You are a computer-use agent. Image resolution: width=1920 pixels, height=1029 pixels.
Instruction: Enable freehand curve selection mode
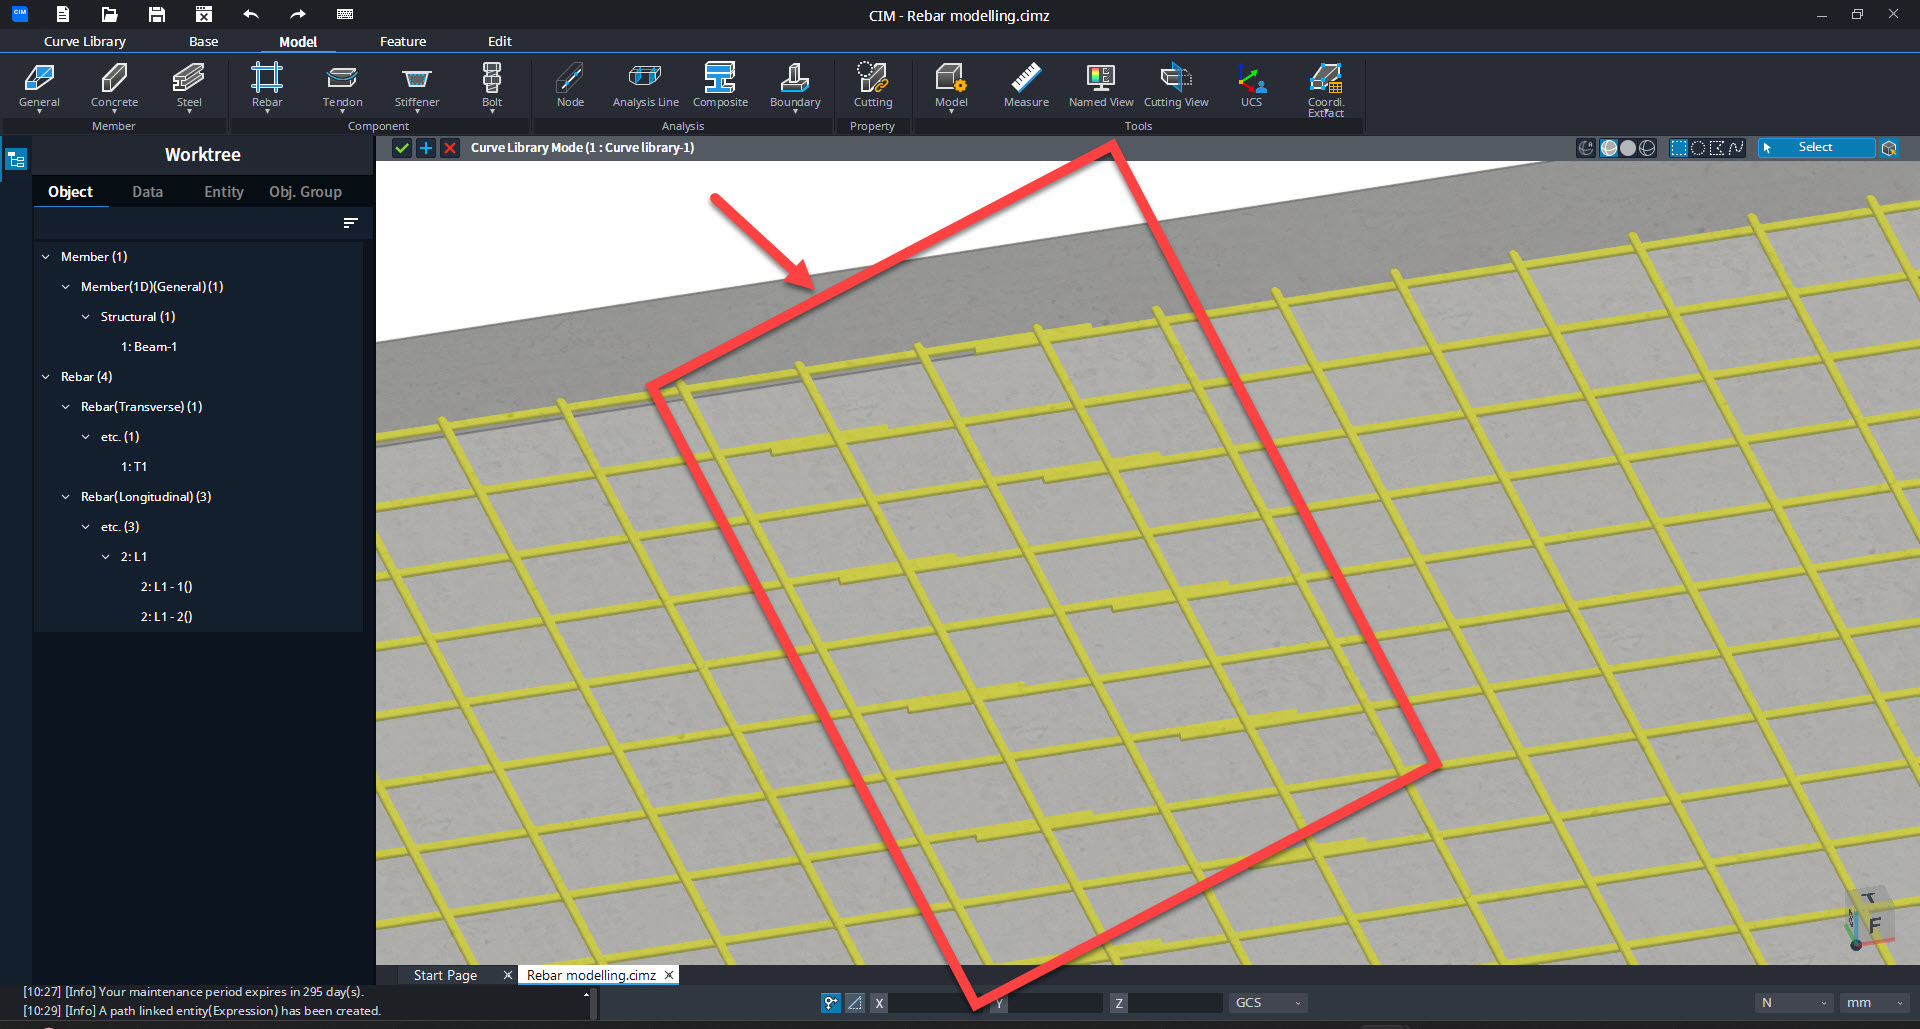1736,148
